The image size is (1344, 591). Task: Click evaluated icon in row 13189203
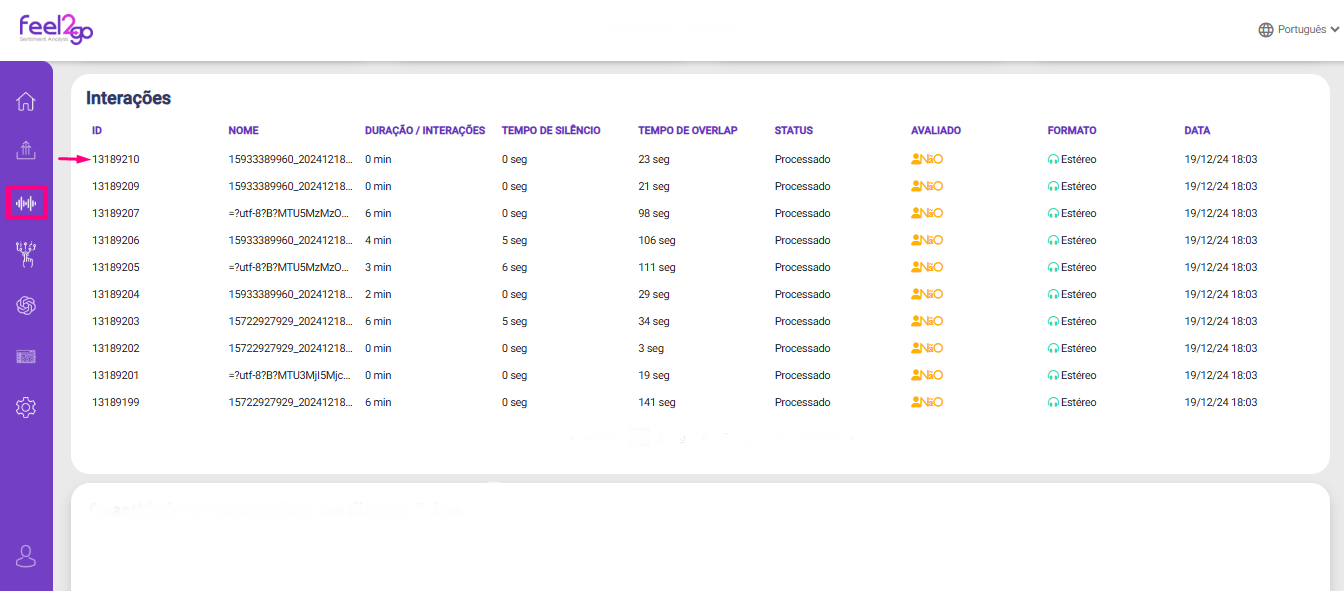[927, 321]
